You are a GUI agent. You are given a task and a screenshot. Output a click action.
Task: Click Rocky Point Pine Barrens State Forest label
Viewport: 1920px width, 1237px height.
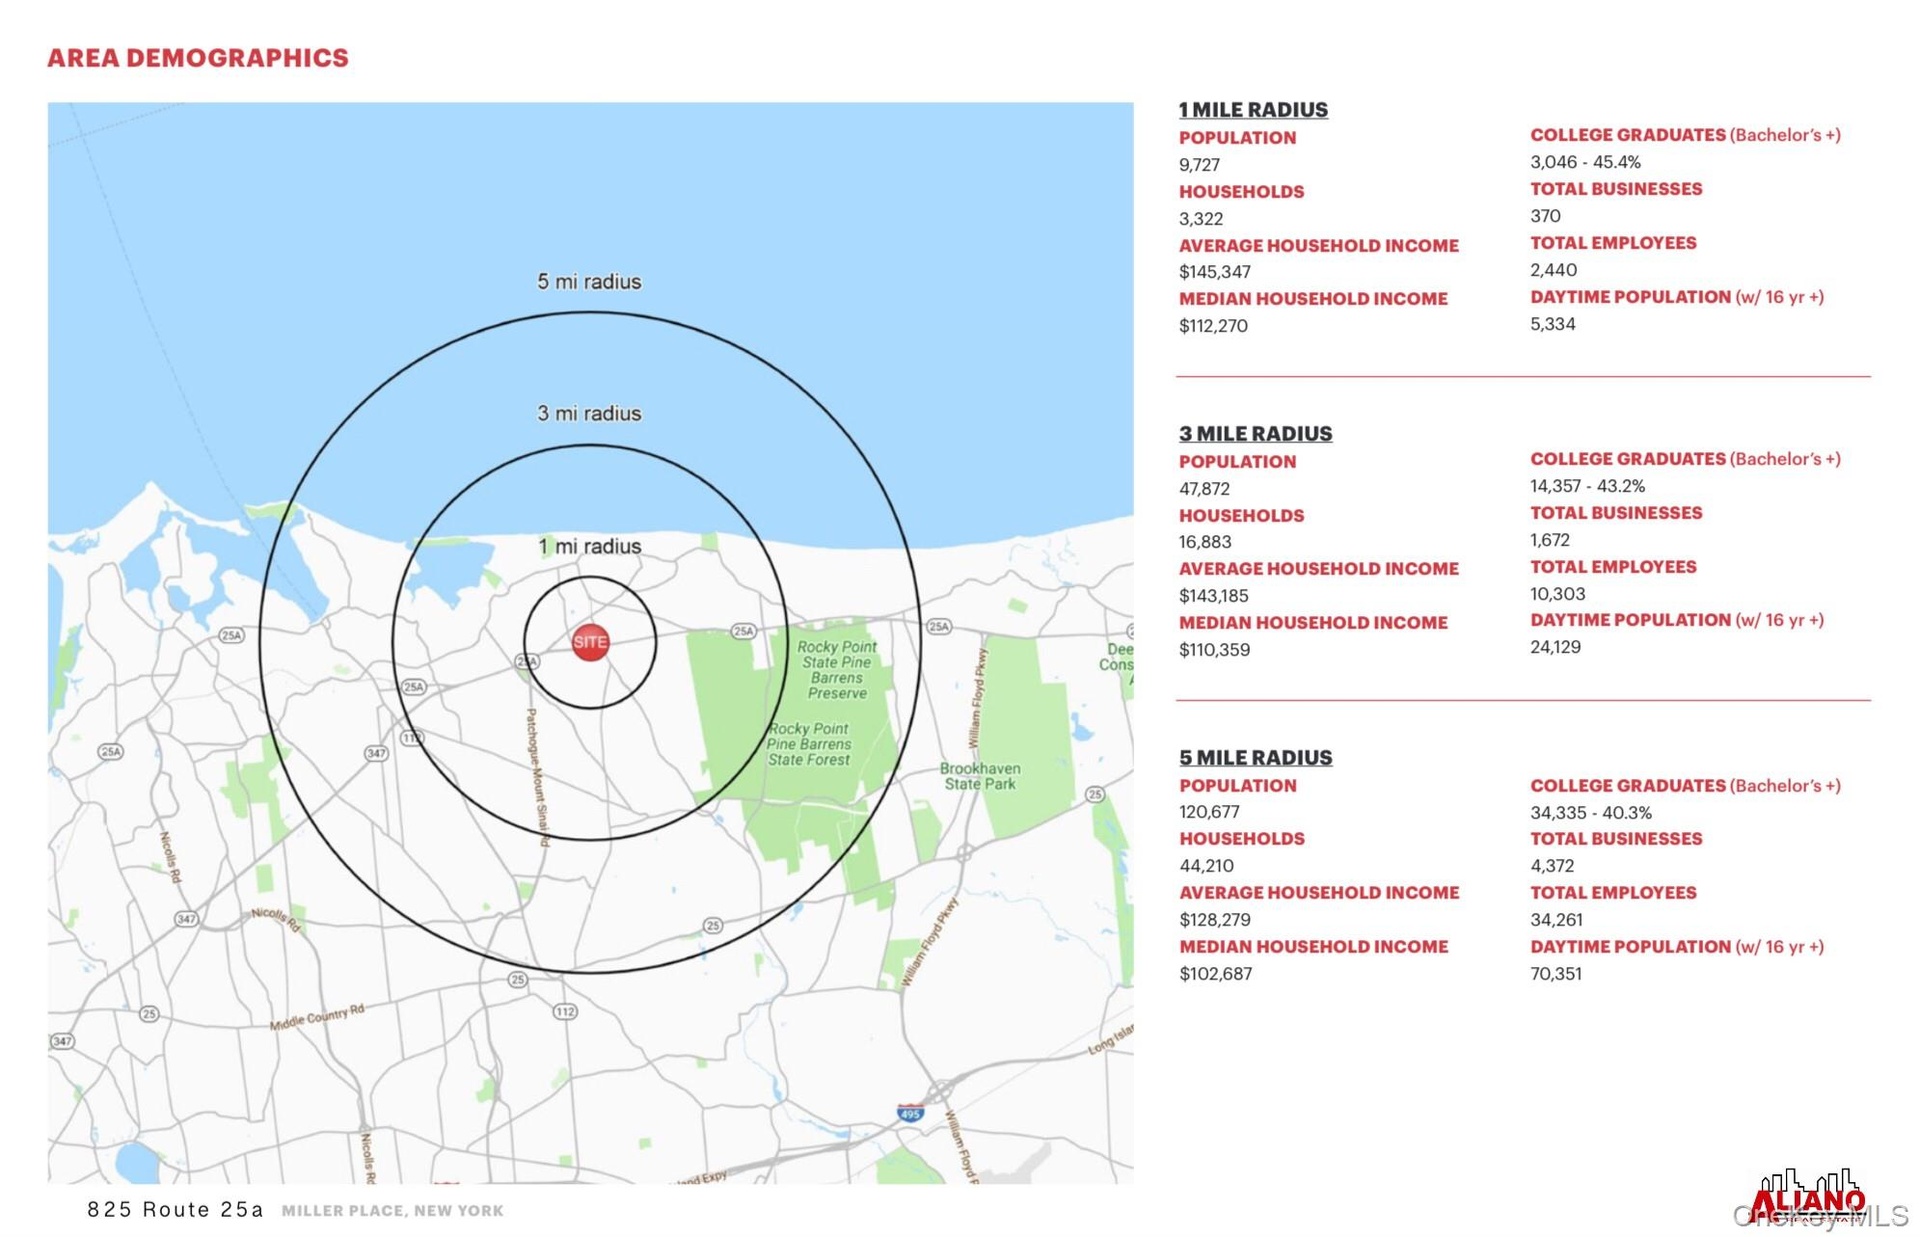coord(808,744)
